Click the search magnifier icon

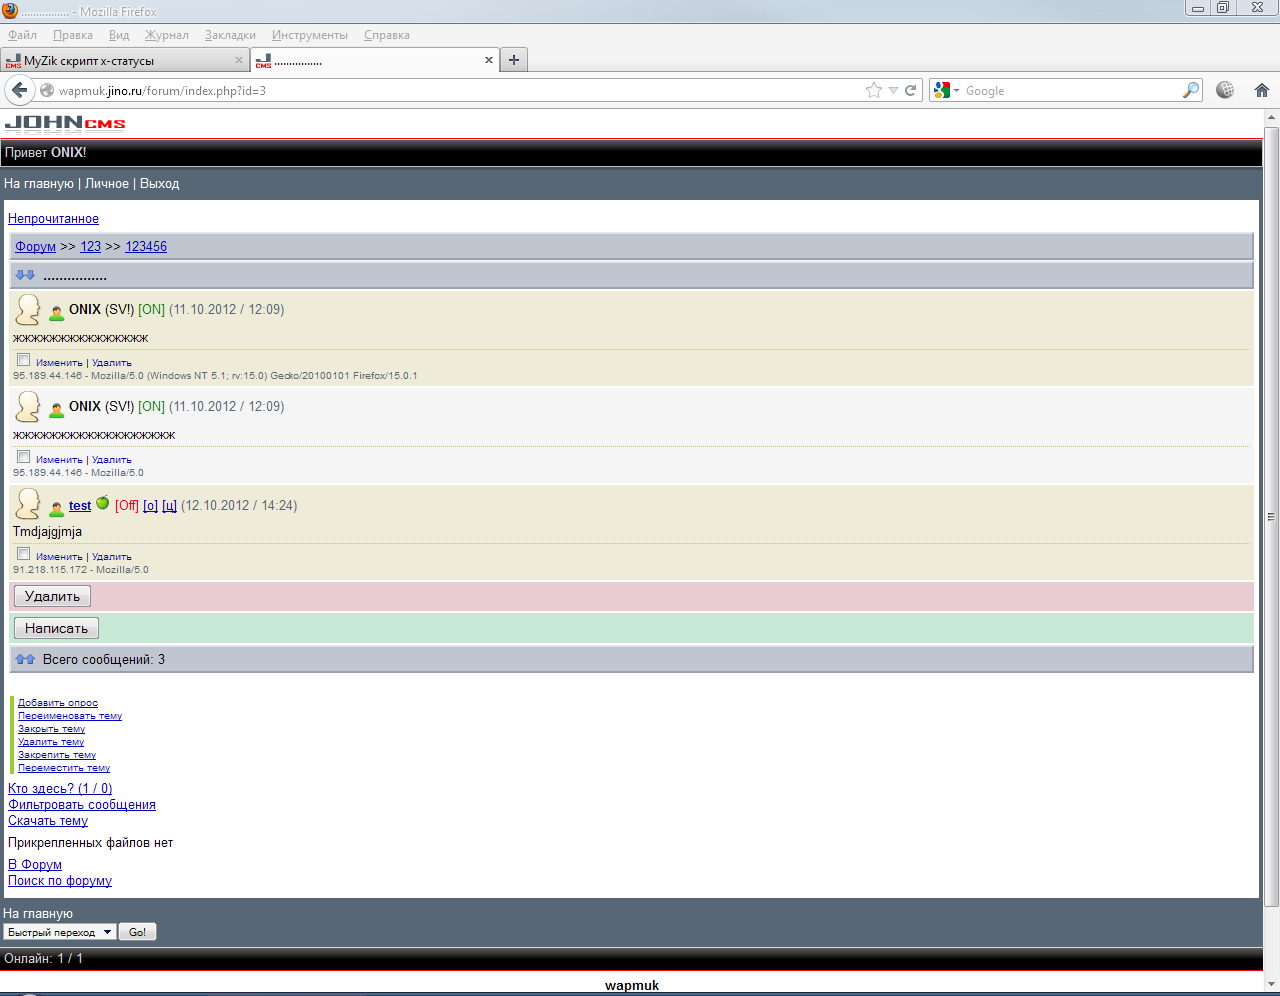[1190, 90]
